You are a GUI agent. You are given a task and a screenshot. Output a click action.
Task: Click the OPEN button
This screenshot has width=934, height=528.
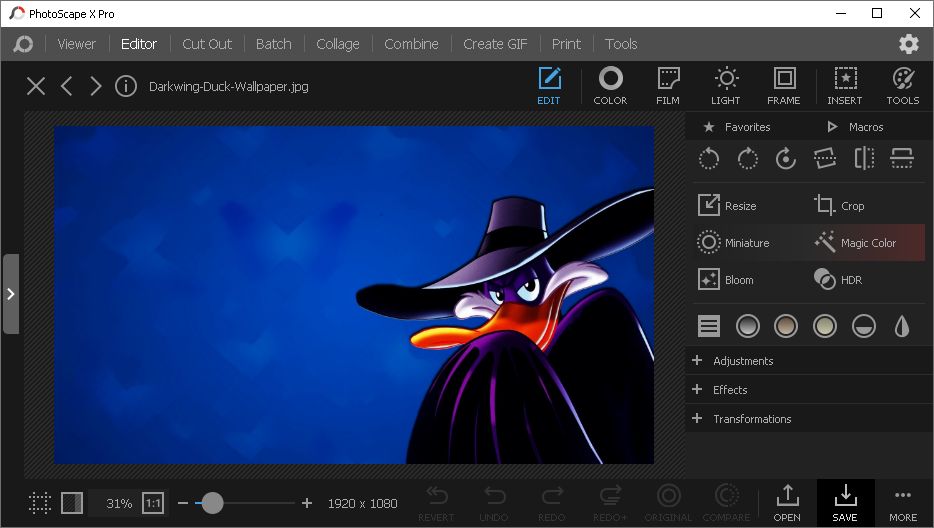787,504
